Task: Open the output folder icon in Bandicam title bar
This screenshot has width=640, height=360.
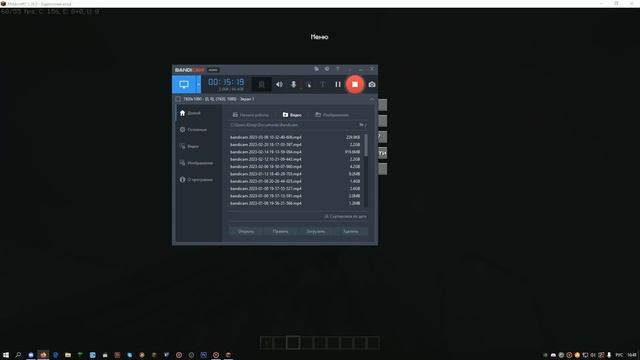Action: 316,69
